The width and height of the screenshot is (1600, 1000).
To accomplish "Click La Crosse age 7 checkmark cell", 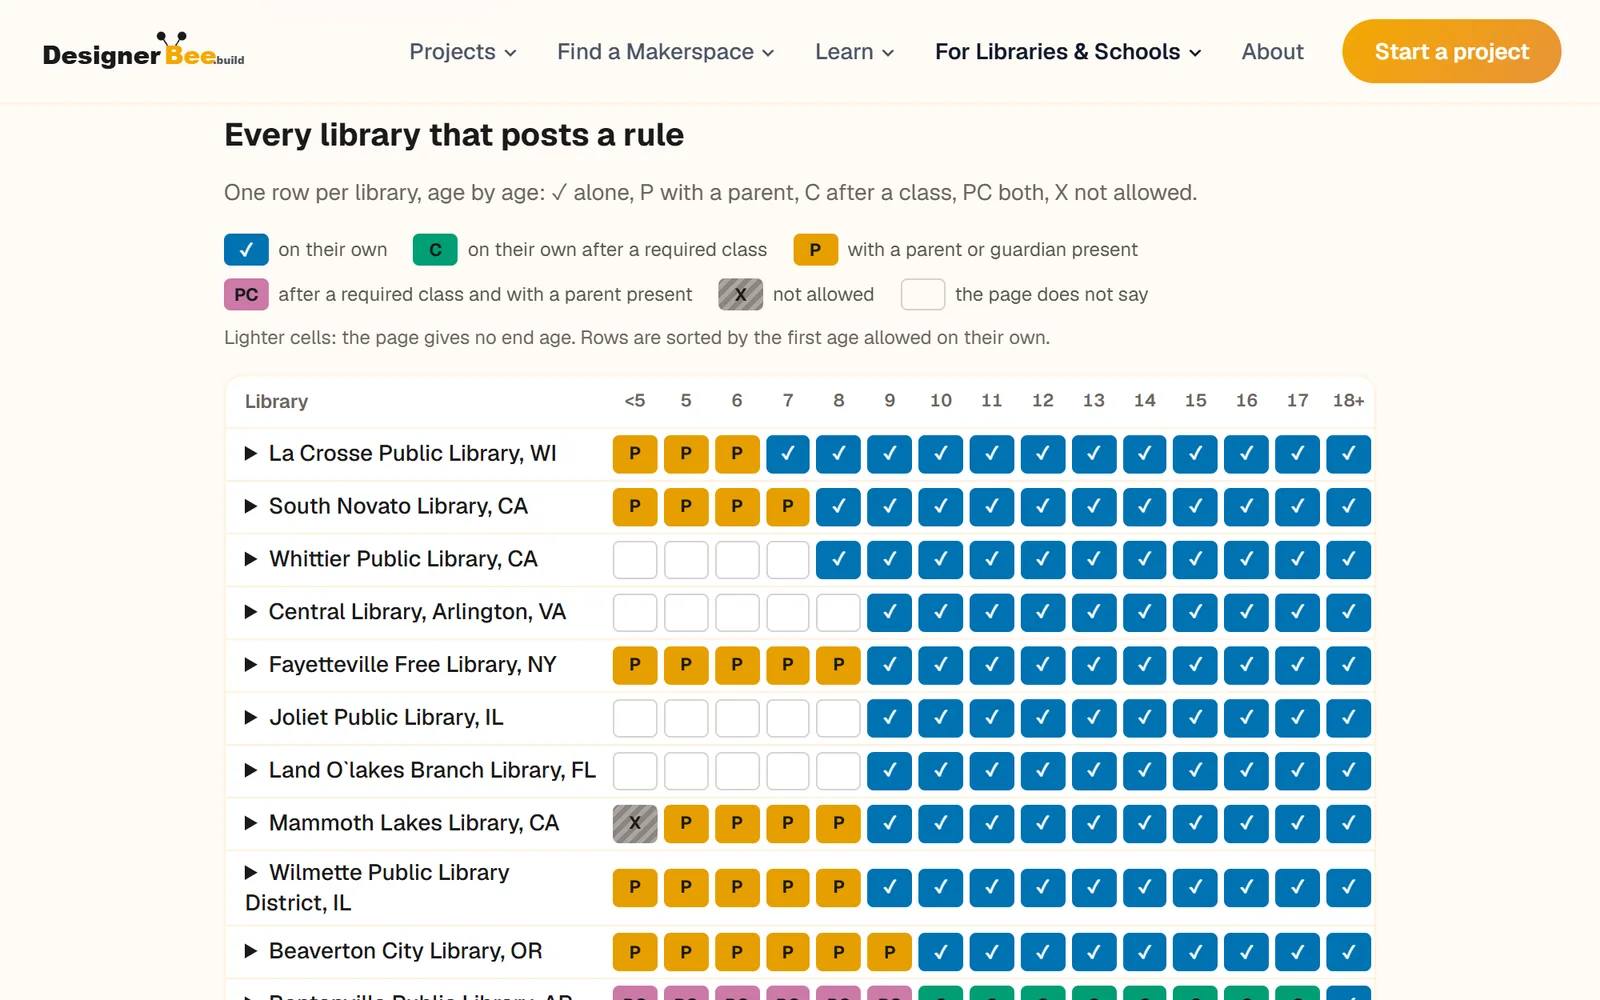I will pyautogui.click(x=788, y=454).
